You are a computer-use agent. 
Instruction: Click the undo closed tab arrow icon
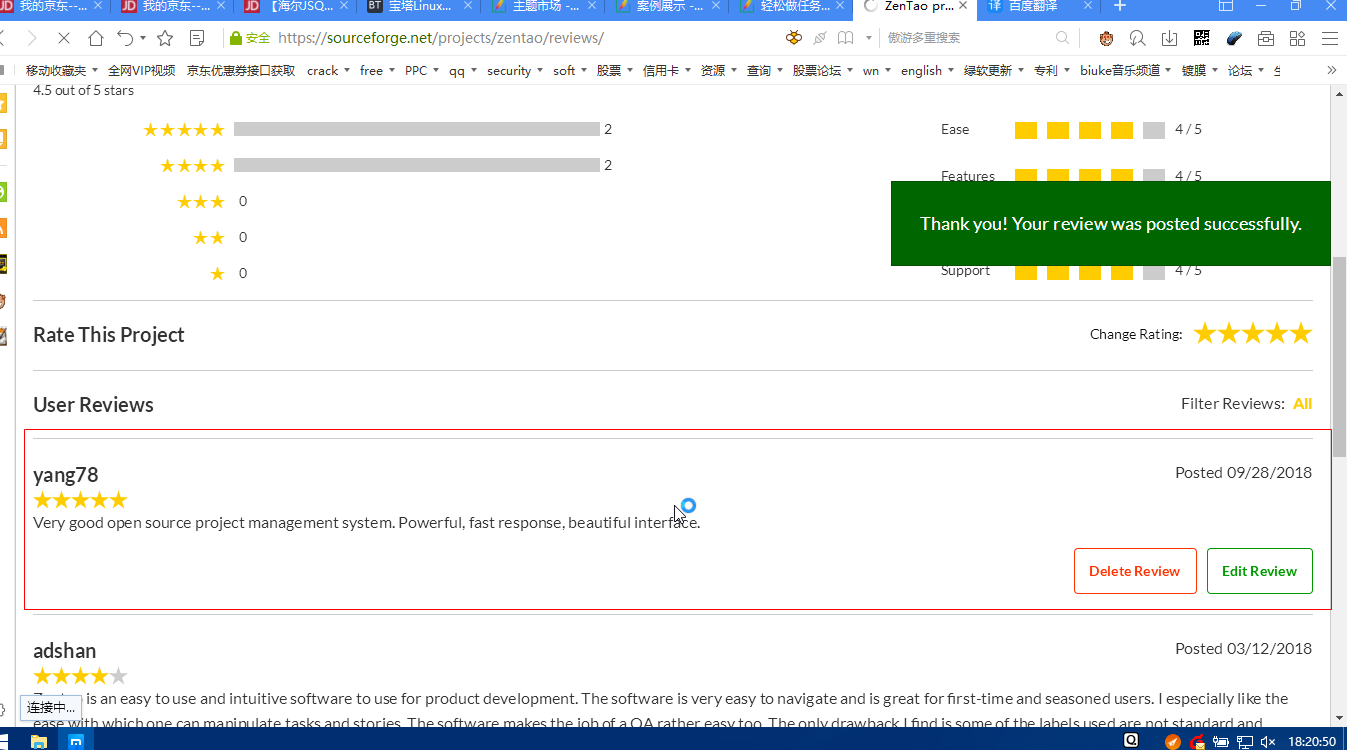click(x=126, y=38)
